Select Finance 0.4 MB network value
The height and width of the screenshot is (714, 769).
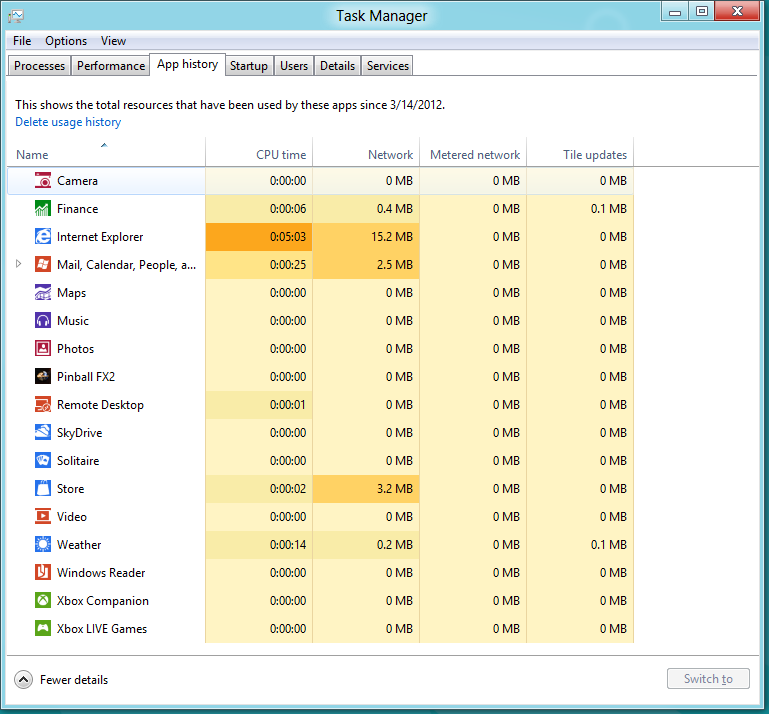(x=366, y=209)
